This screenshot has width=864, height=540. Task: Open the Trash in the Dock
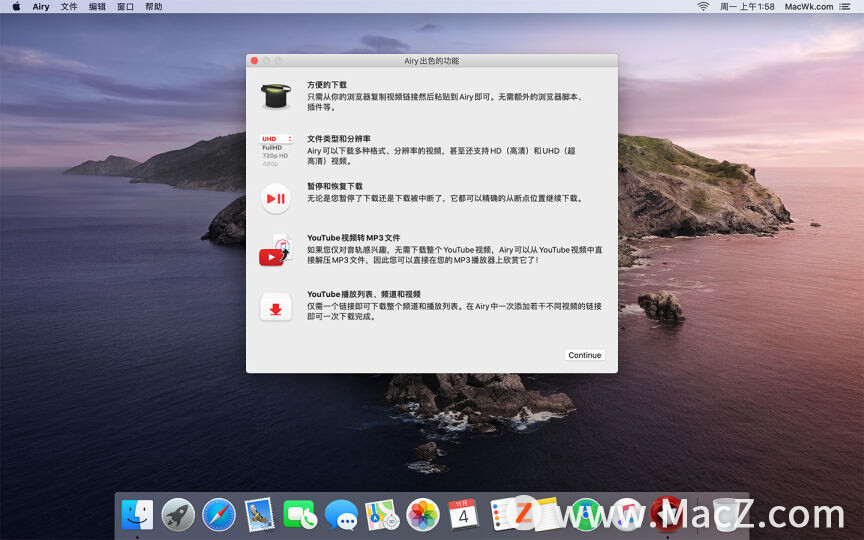[x=726, y=515]
